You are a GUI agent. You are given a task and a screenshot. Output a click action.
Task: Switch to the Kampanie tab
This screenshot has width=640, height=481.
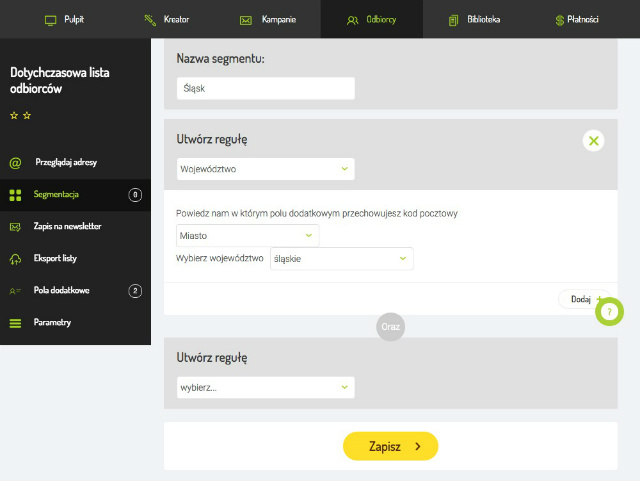[x=268, y=19]
